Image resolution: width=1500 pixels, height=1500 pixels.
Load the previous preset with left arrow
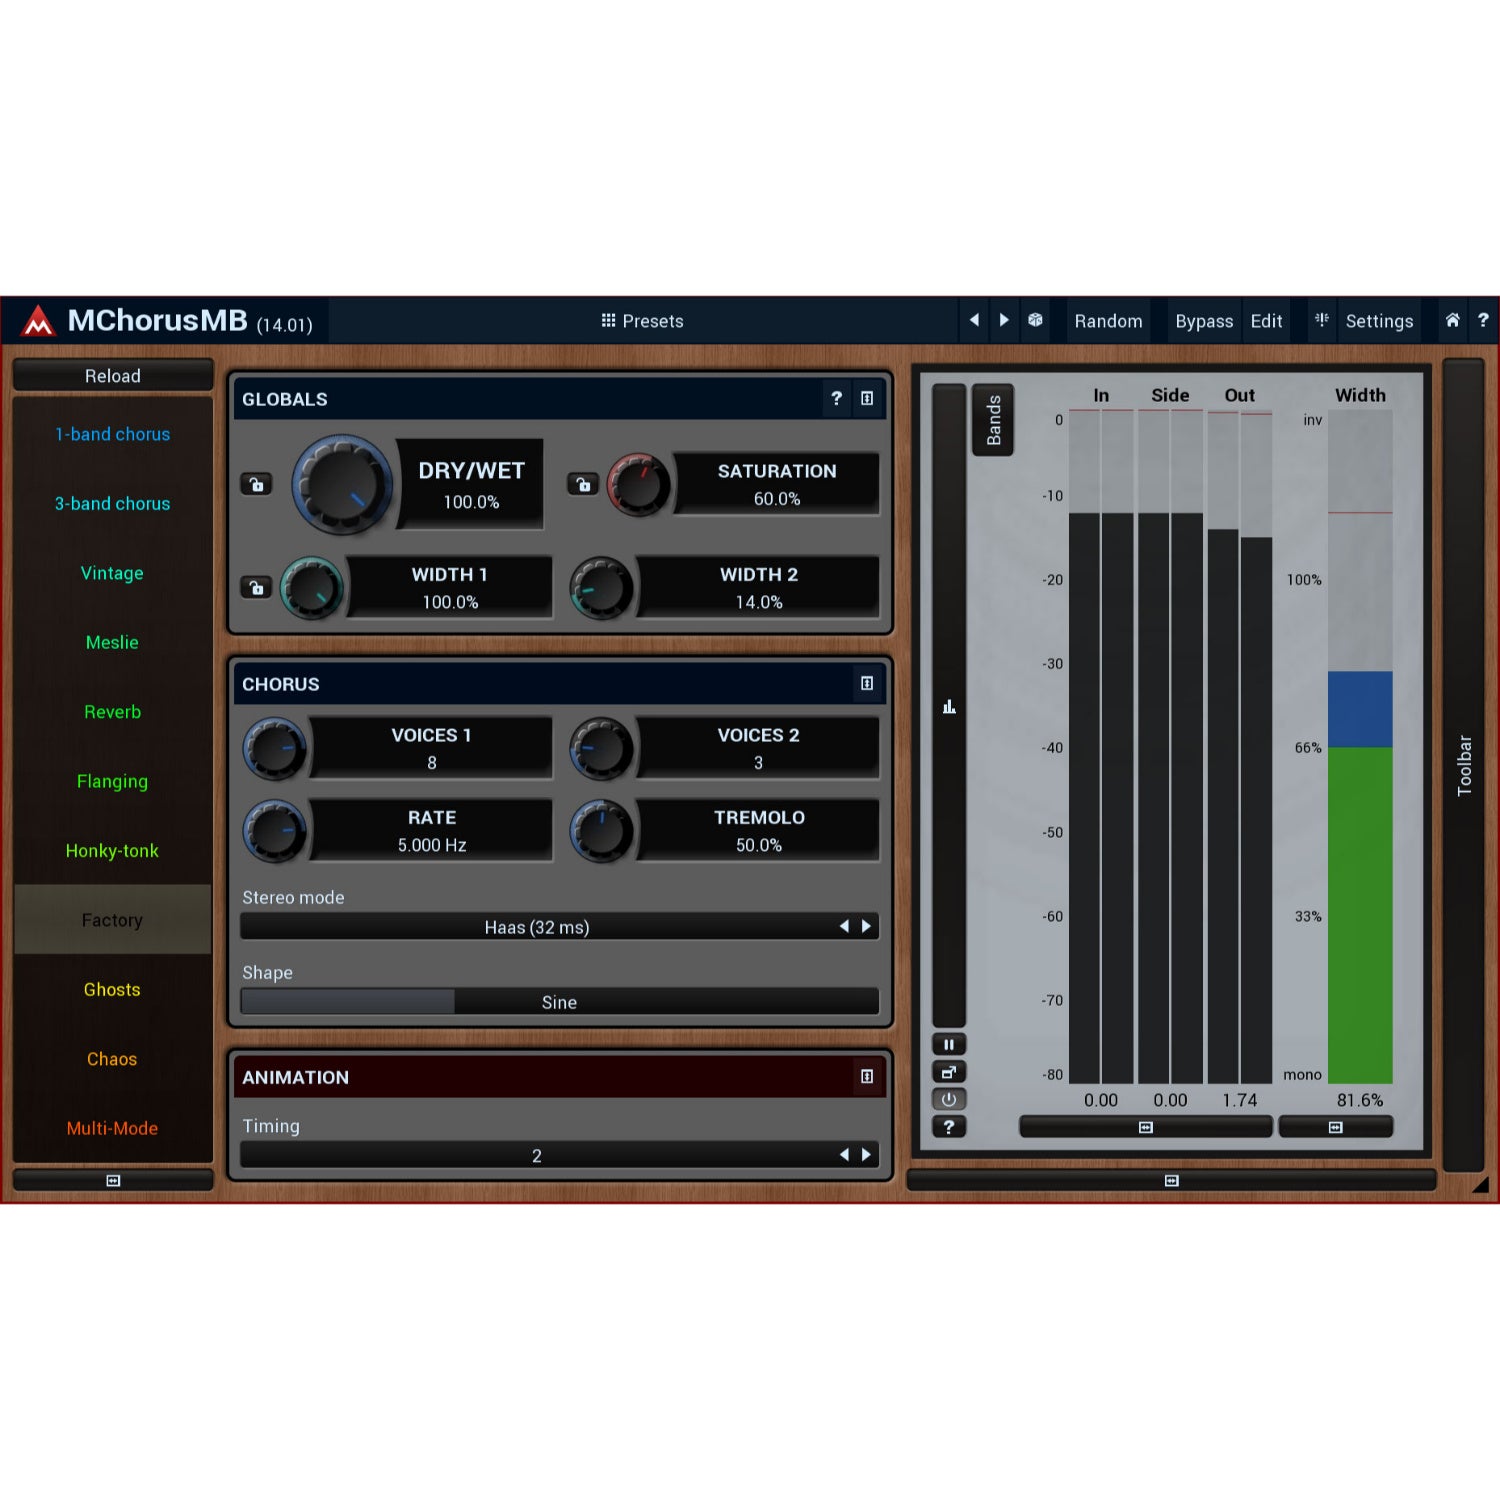coord(974,320)
